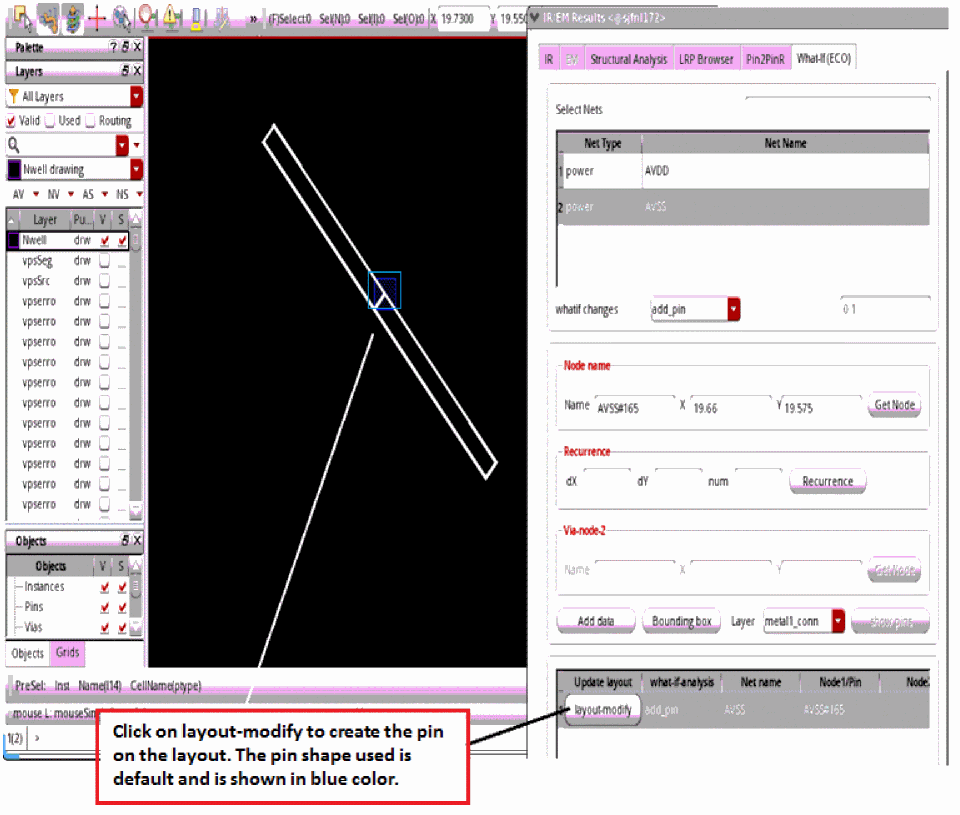Screen dimensions: 960x815
Task: Toggle visibility checkbox for vpsSeg layer
Action: (x=104, y=261)
